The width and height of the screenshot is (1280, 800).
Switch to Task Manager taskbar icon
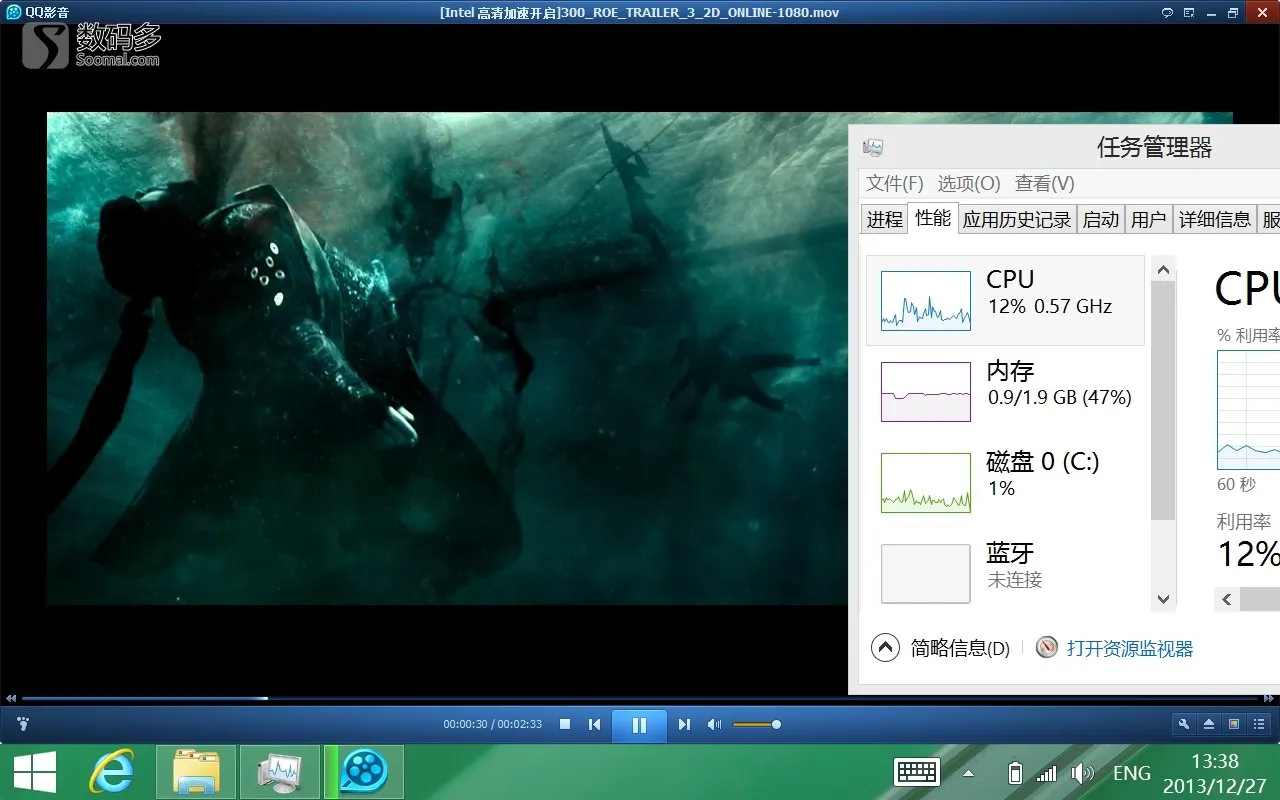pyautogui.click(x=279, y=772)
